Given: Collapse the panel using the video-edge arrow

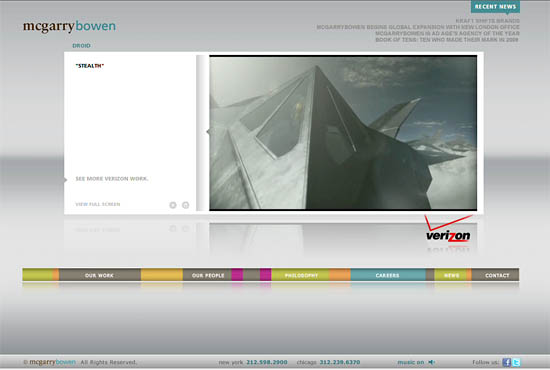Looking at the screenshot, I should click(208, 132).
